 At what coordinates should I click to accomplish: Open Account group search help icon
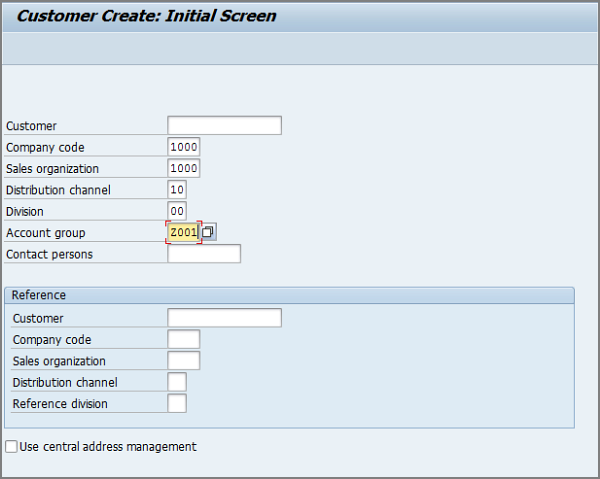coord(208,232)
